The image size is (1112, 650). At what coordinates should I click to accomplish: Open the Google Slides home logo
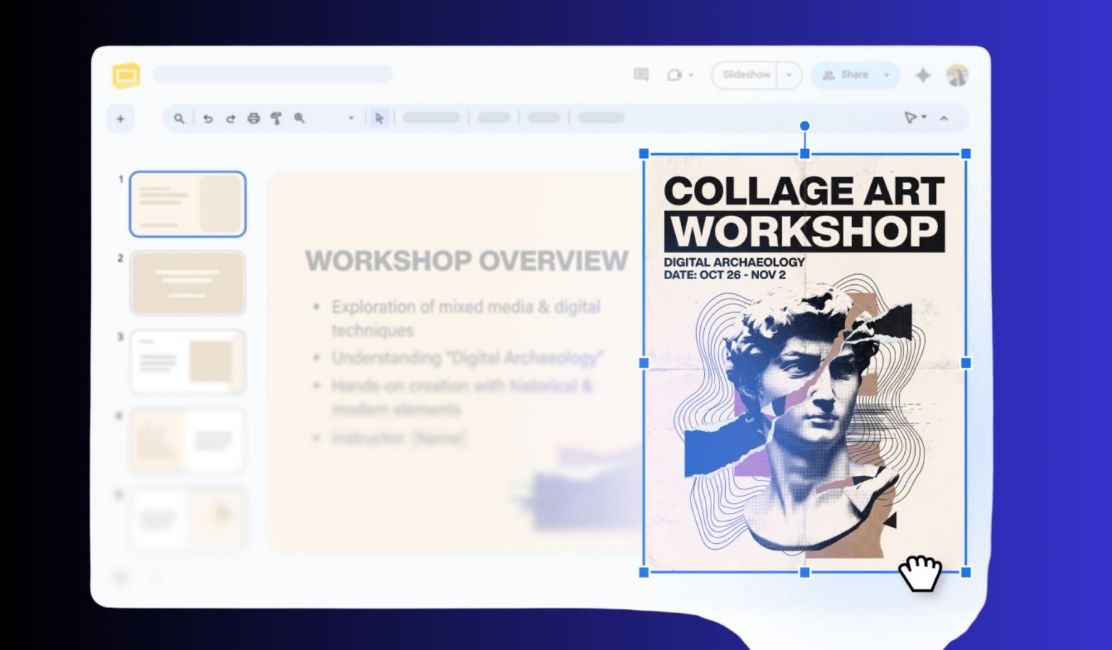tap(126, 75)
